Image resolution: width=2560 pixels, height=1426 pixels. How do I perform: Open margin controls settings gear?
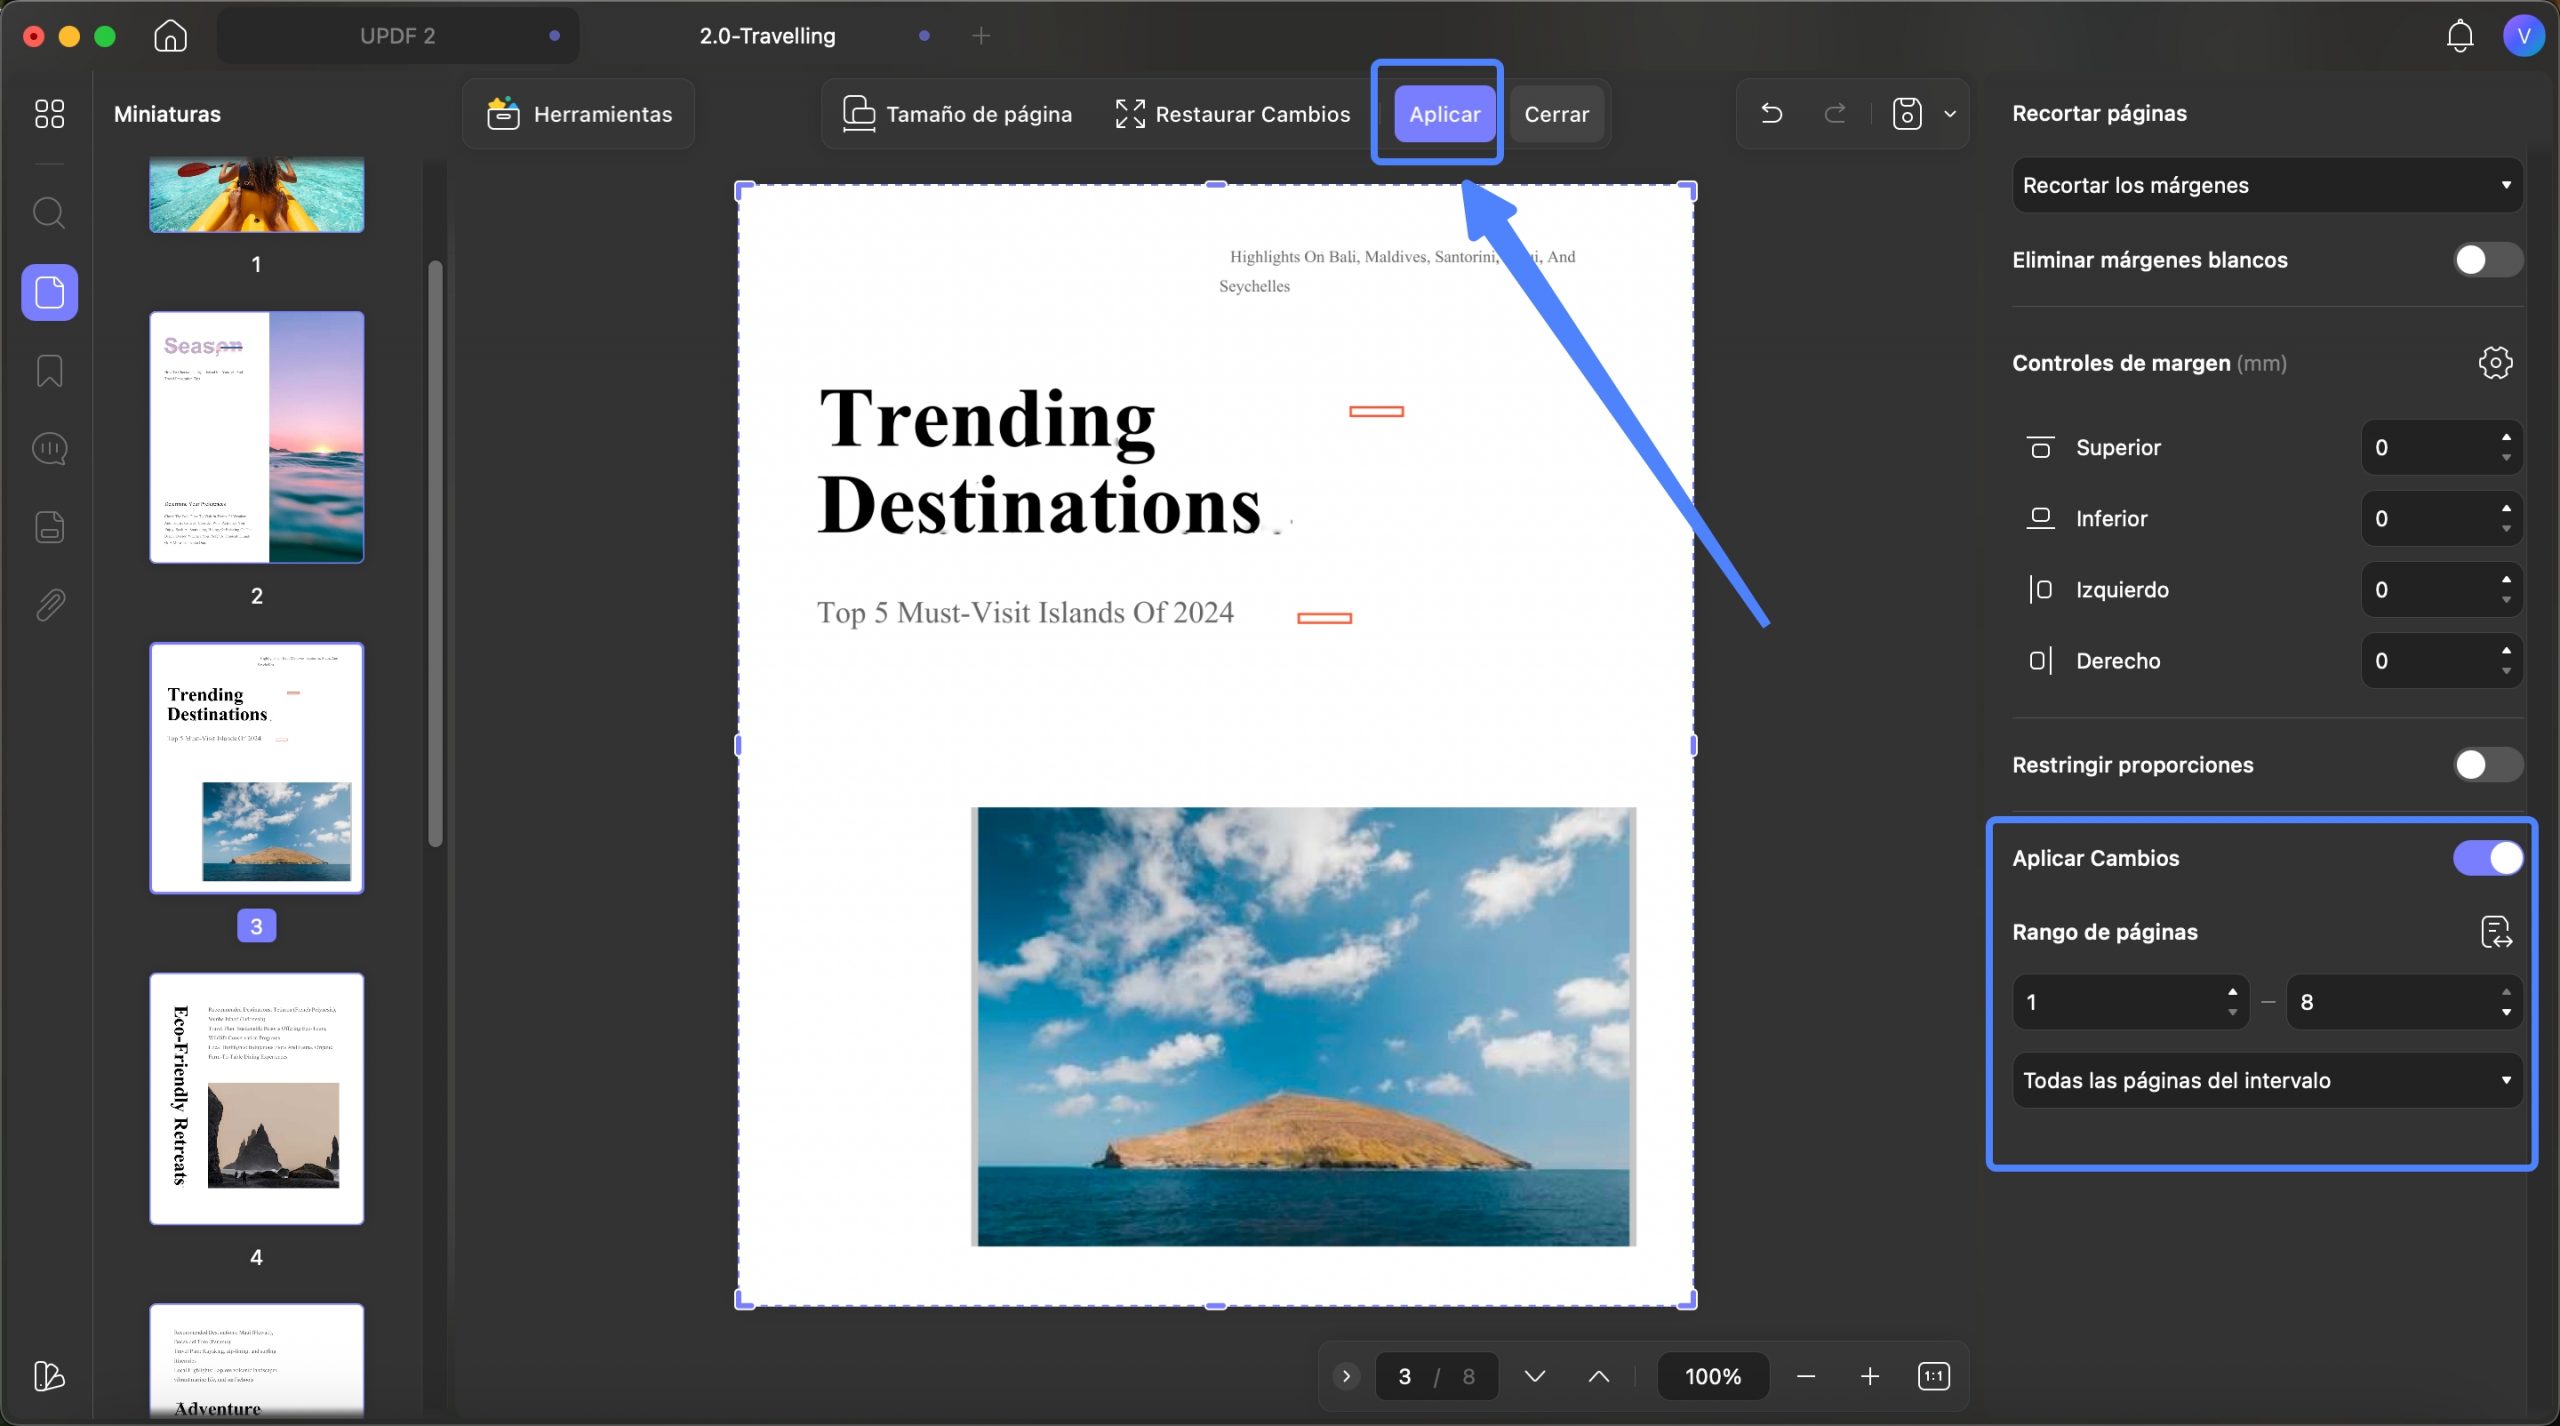pyautogui.click(x=2495, y=363)
